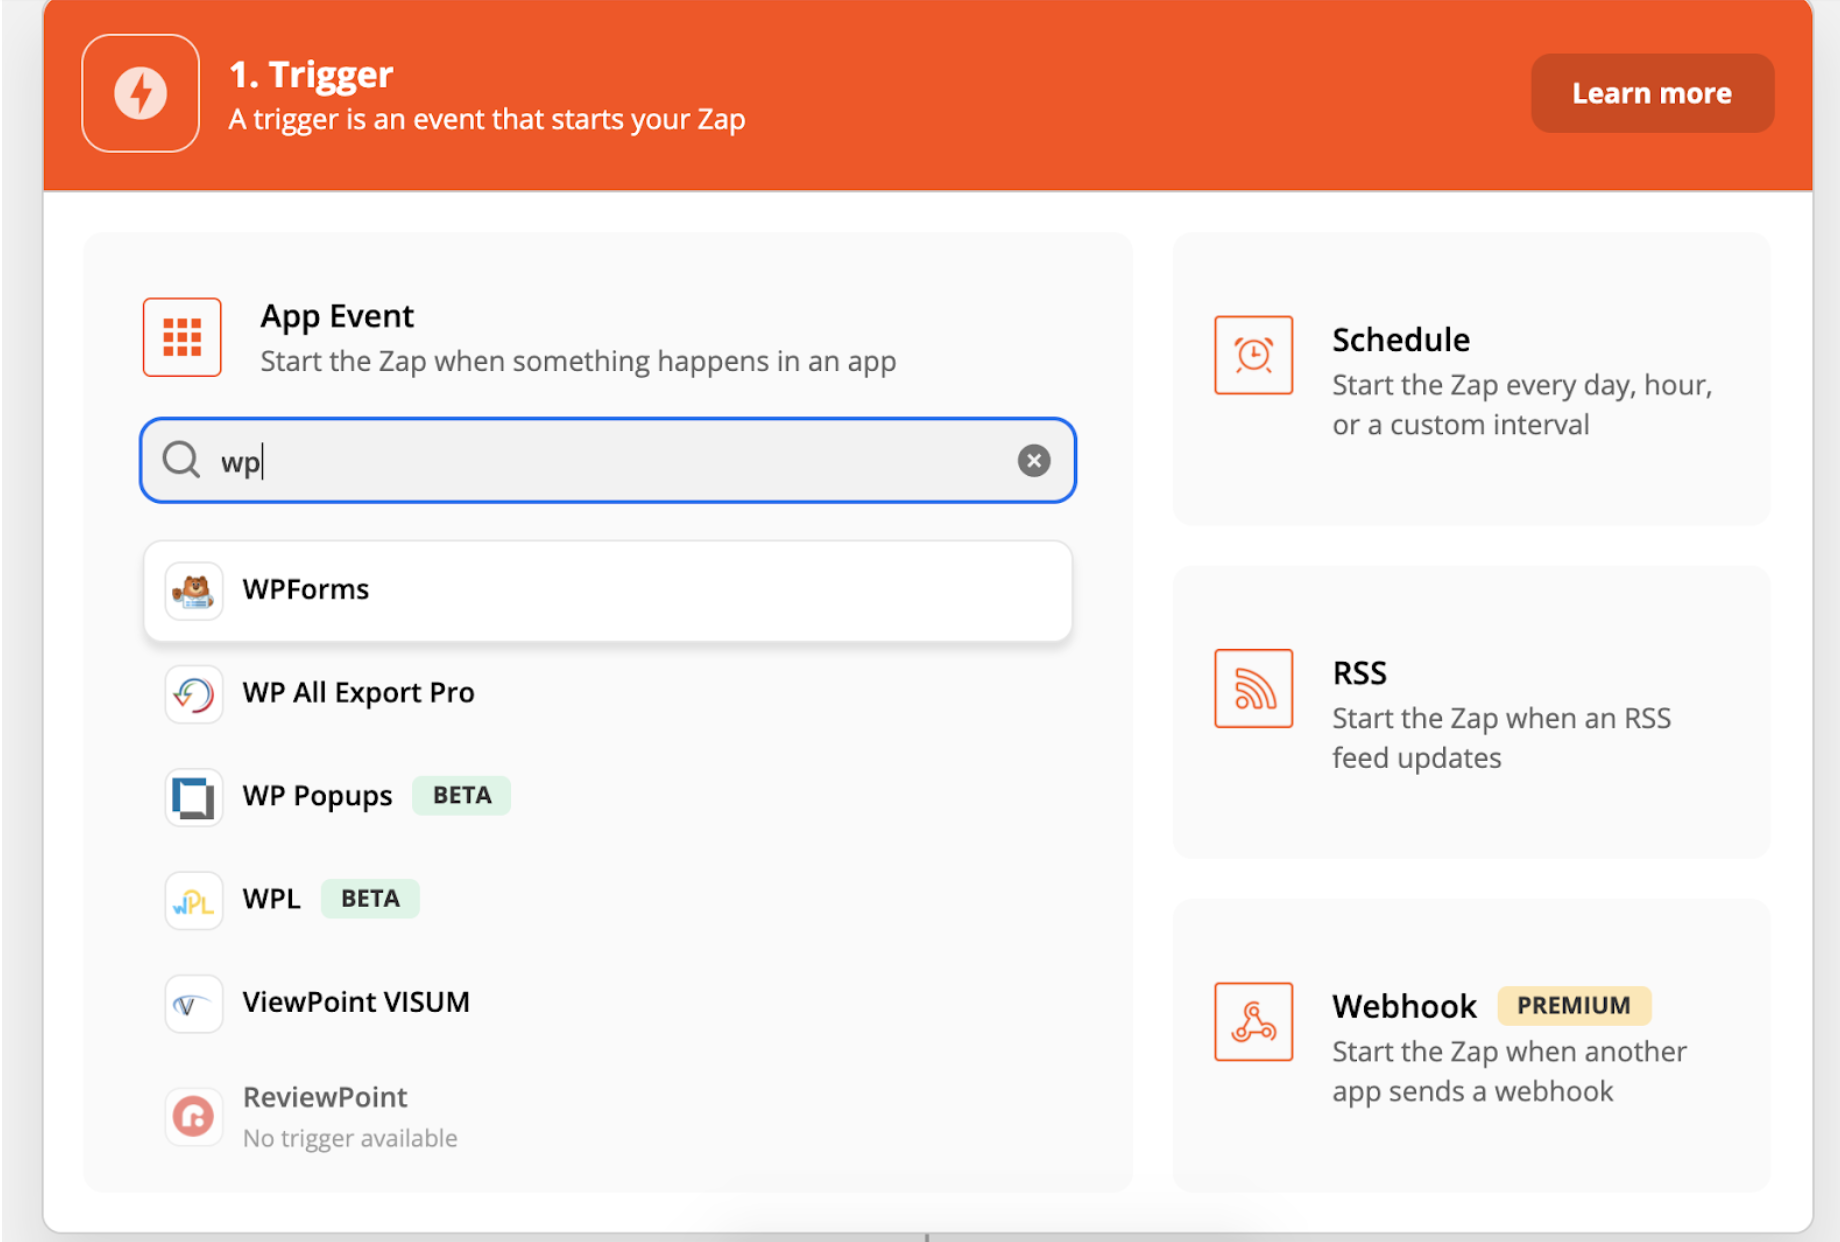Screen dimensions: 1840x1242
Task: Click the ViewPoint VISUM app icon
Action: pyautogui.click(x=193, y=1003)
